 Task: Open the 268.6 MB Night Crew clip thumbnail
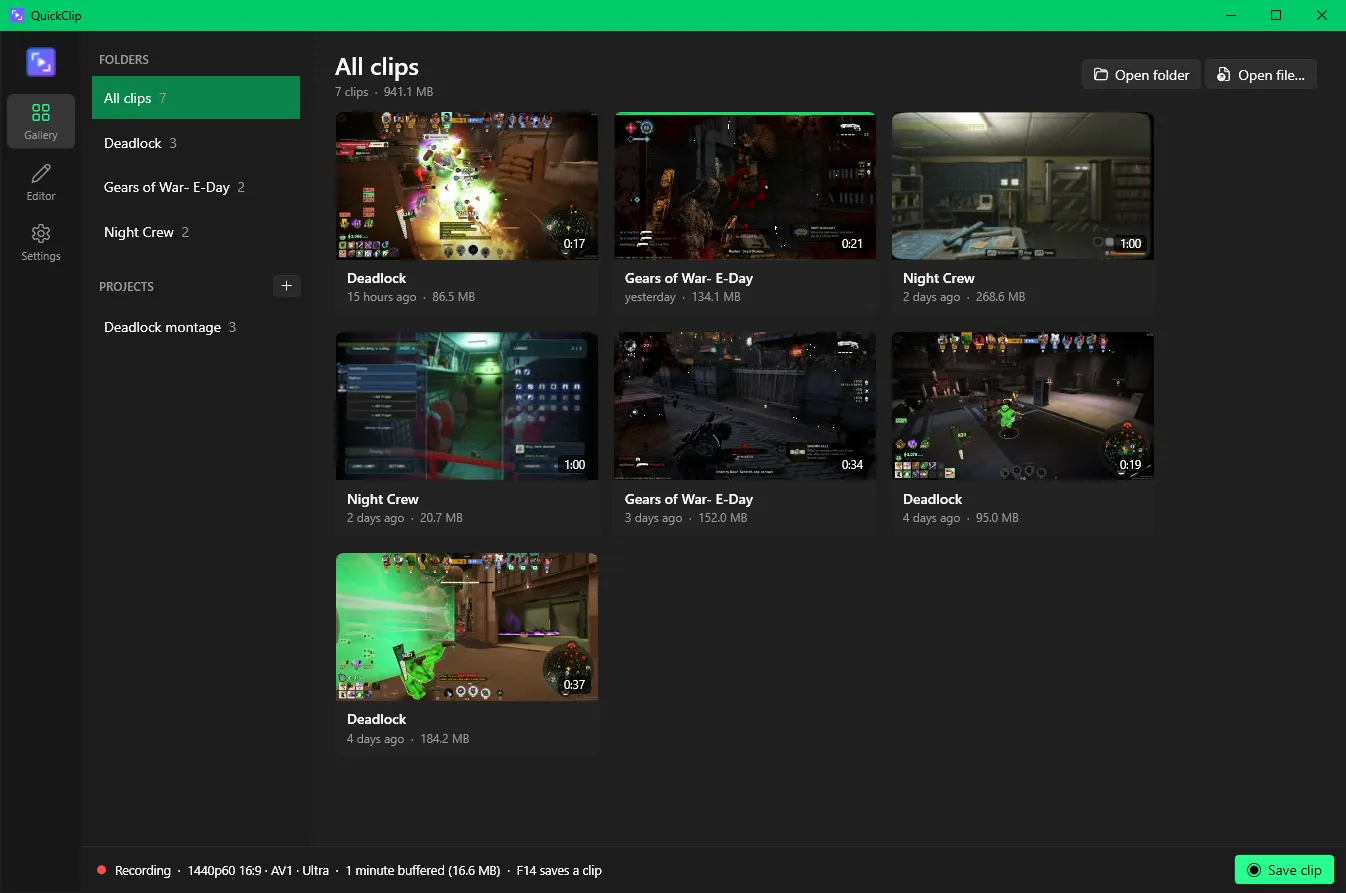click(1023, 186)
